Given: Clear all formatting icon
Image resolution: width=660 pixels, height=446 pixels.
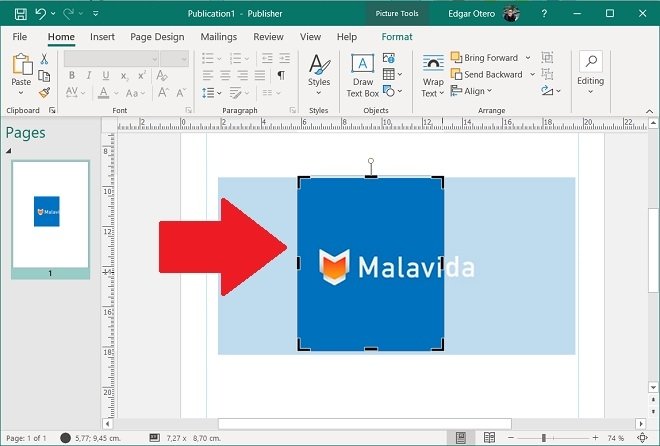Looking at the screenshot, I should (162, 76).
